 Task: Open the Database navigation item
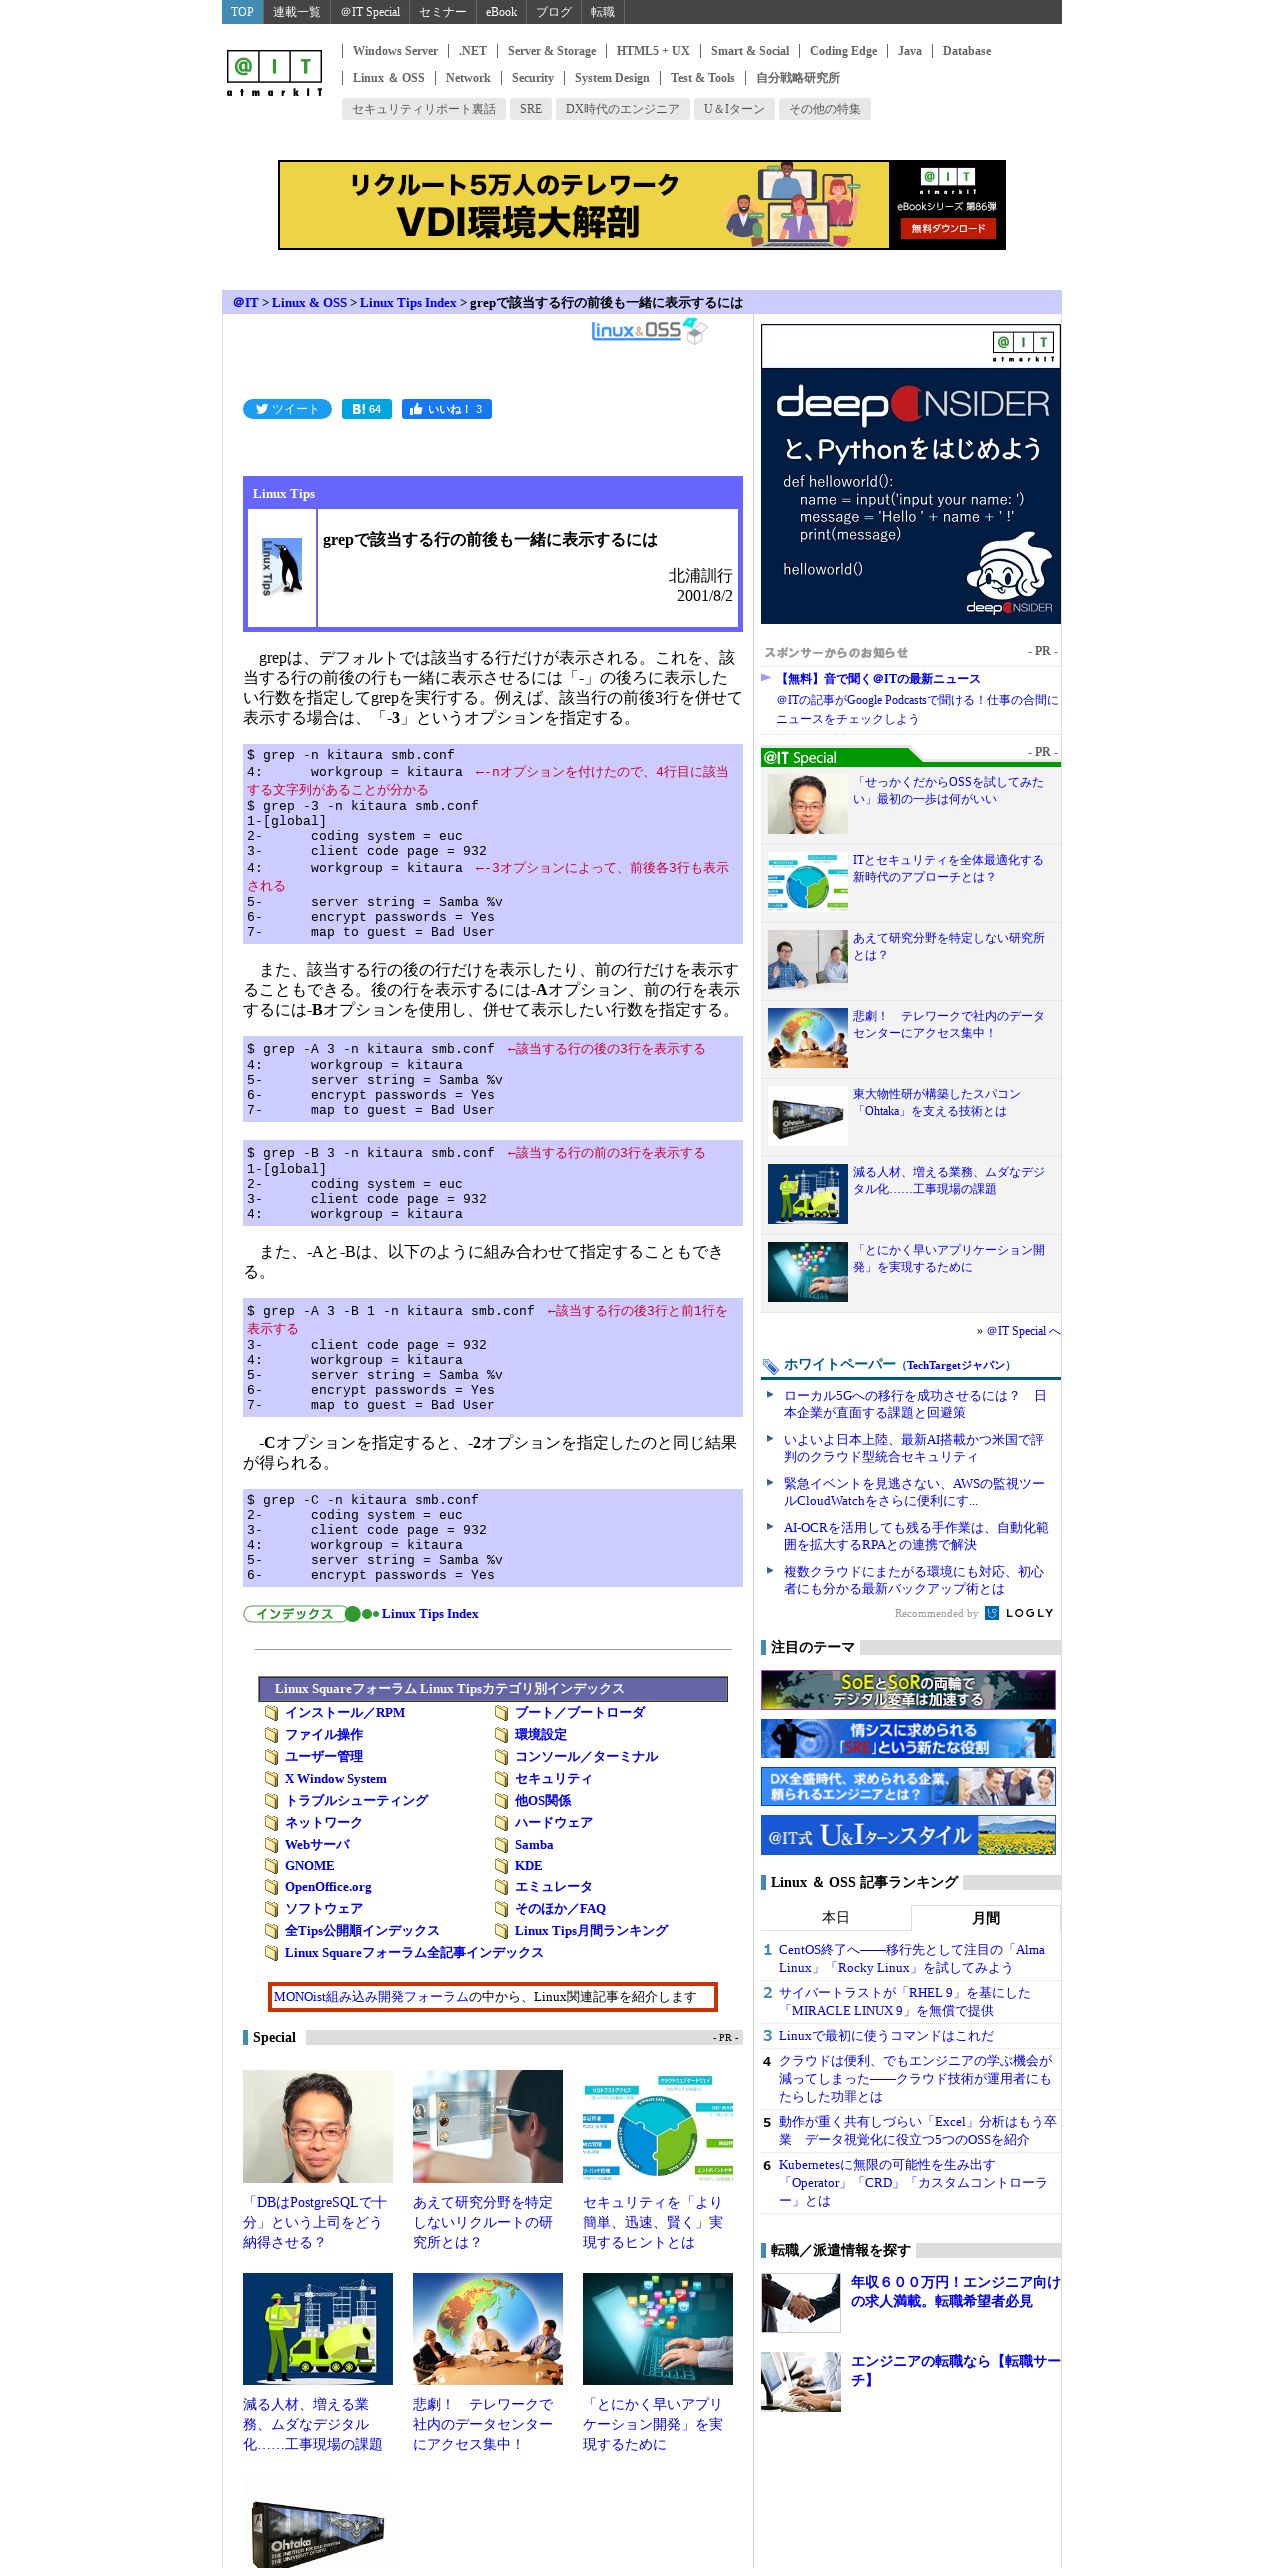(x=967, y=51)
